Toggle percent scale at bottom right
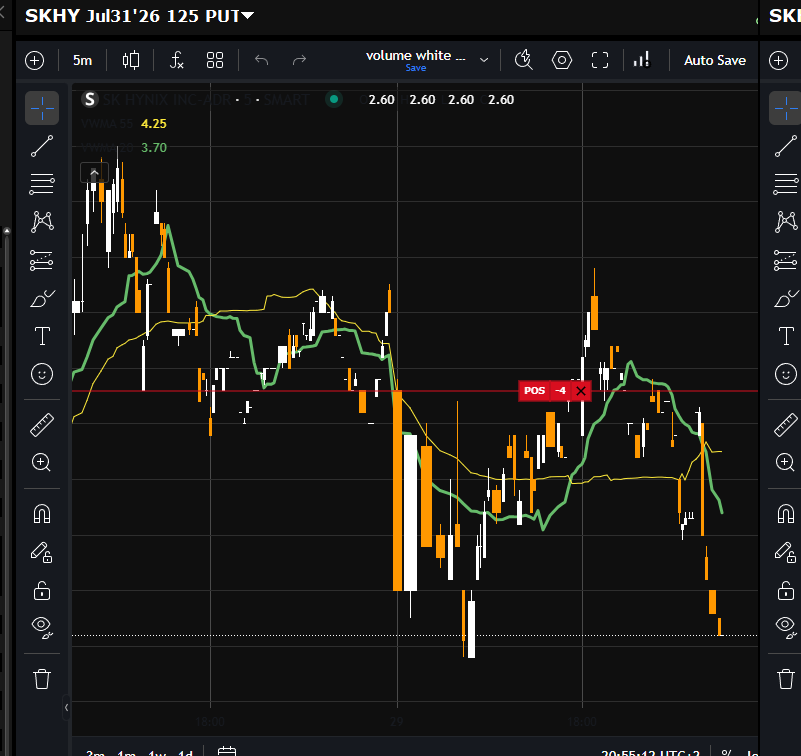801x756 pixels. tap(726, 753)
